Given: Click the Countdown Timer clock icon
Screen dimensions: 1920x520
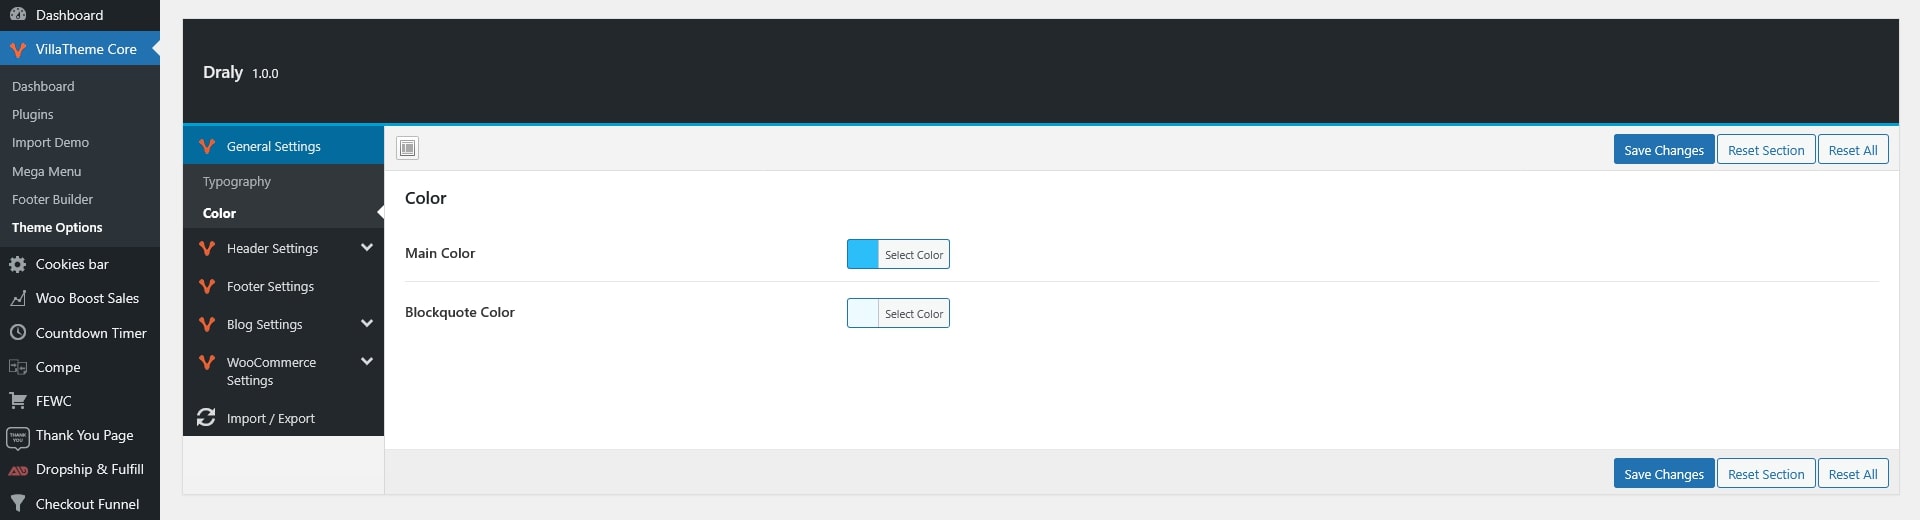Looking at the screenshot, I should pyautogui.click(x=17, y=333).
